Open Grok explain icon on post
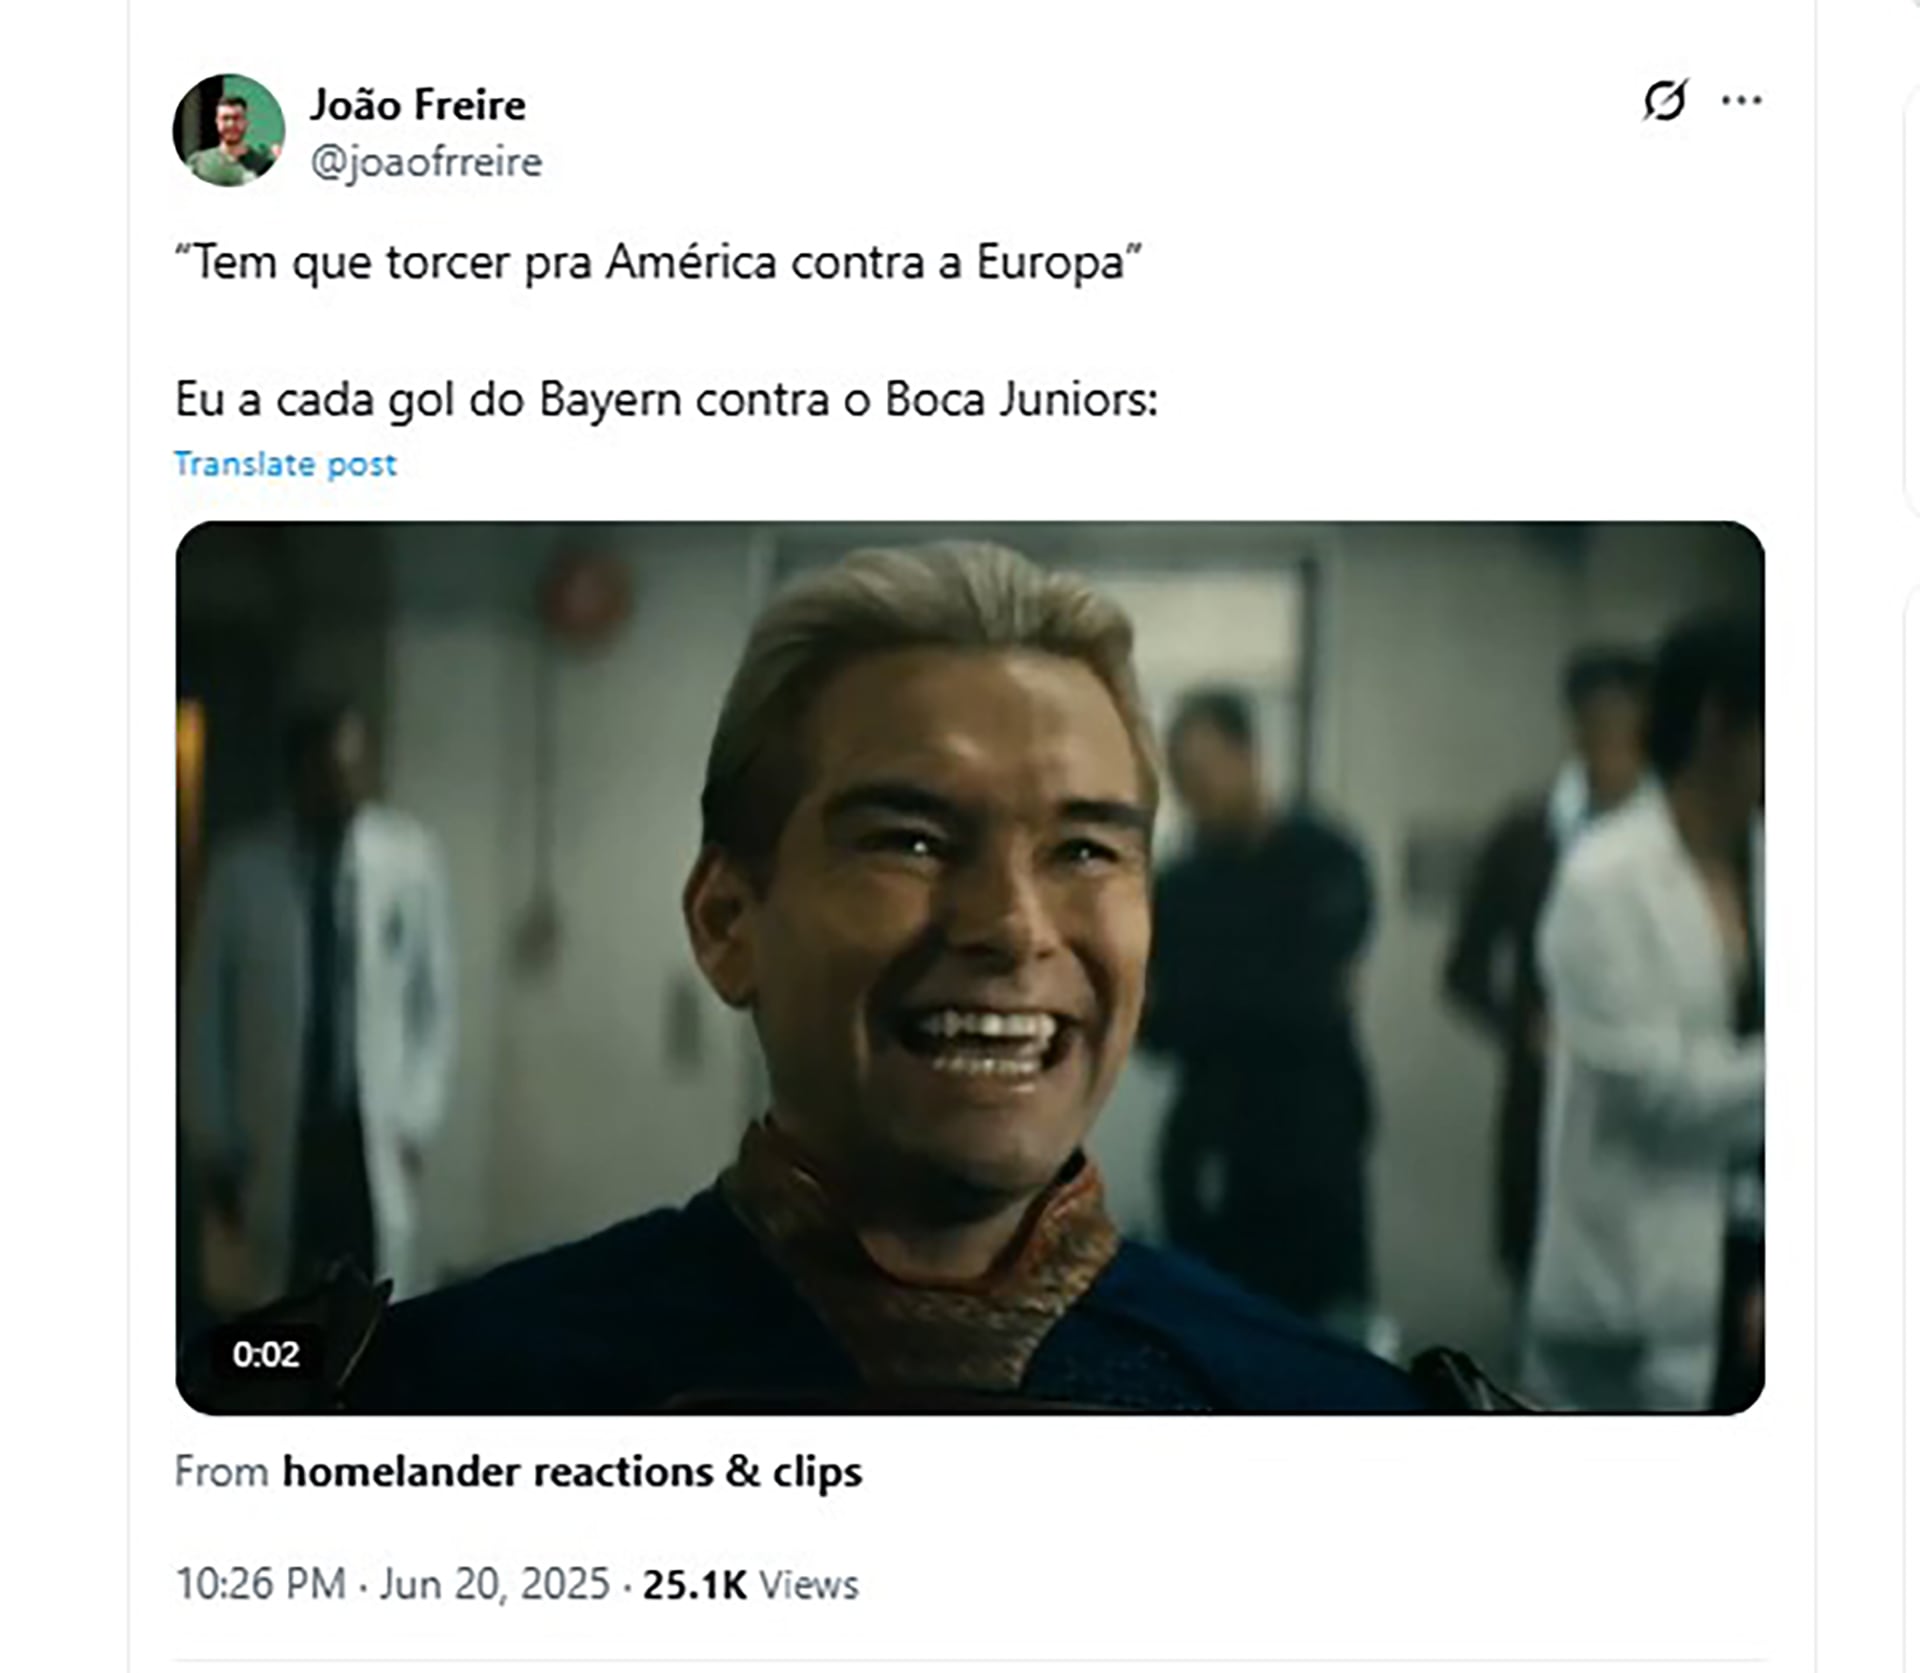1920x1673 pixels. tap(1665, 100)
